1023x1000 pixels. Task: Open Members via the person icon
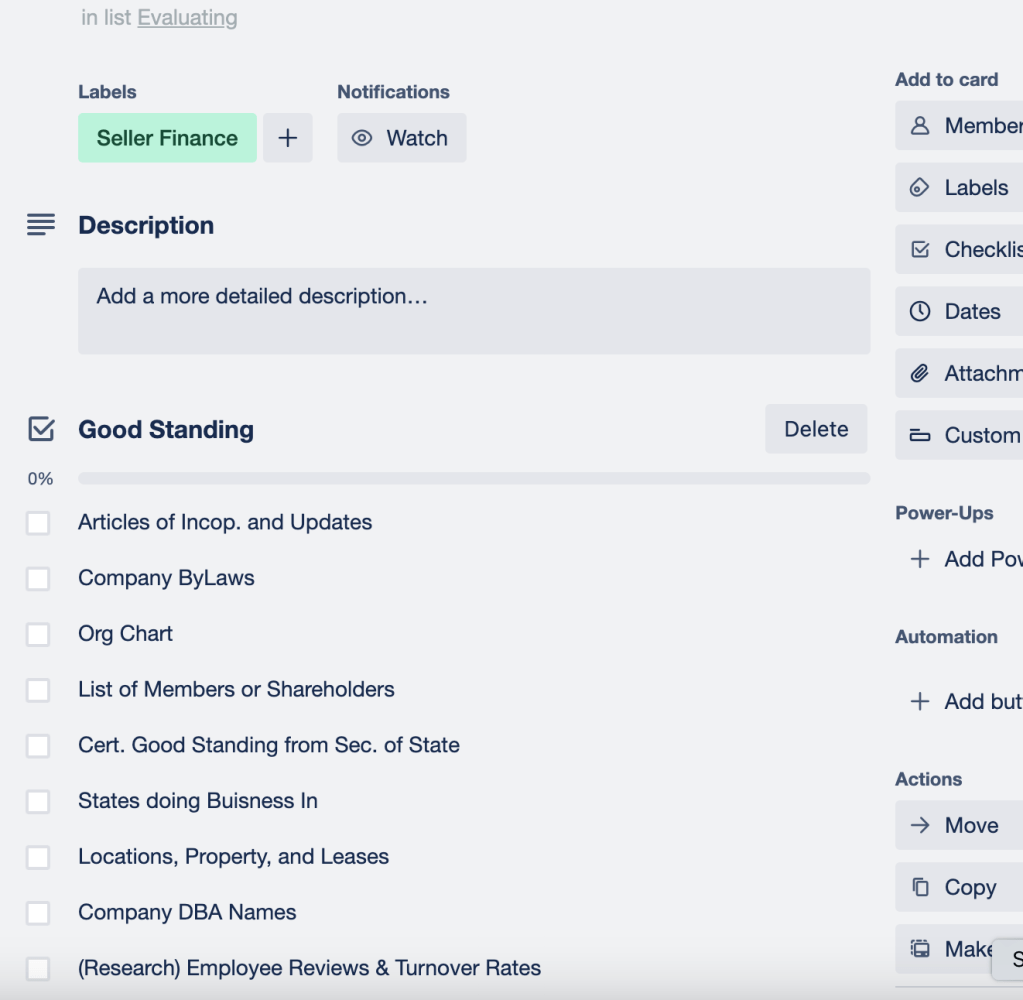(x=919, y=126)
